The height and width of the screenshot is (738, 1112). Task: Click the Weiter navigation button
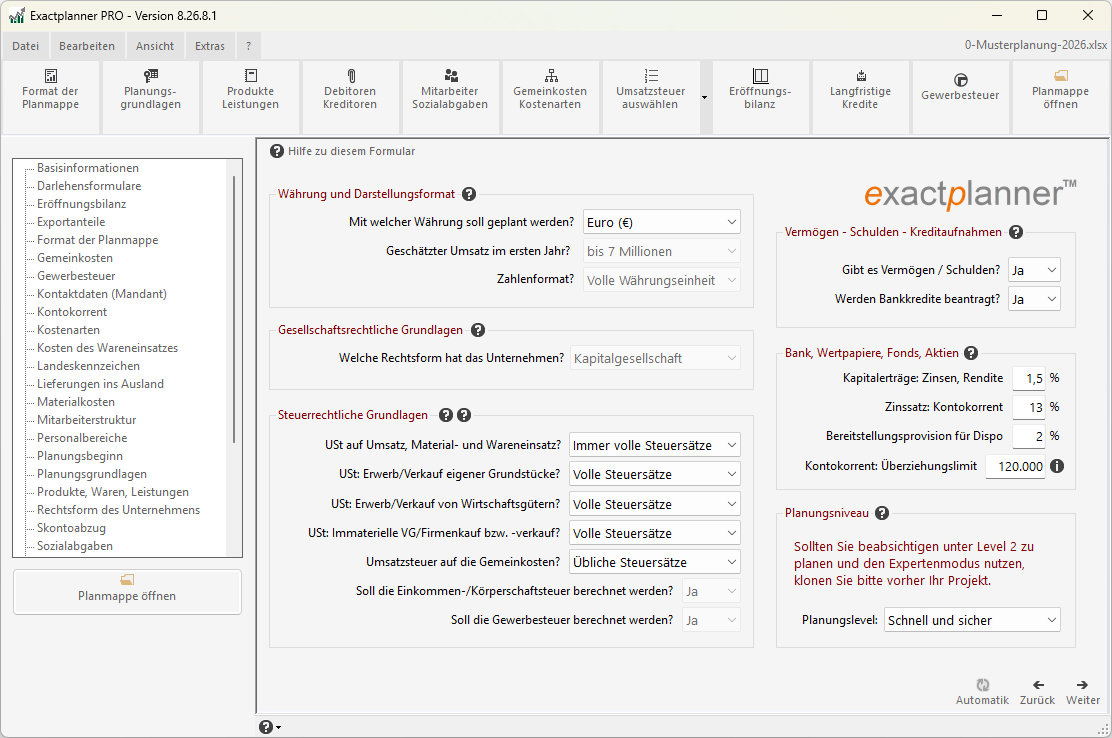[1082, 692]
